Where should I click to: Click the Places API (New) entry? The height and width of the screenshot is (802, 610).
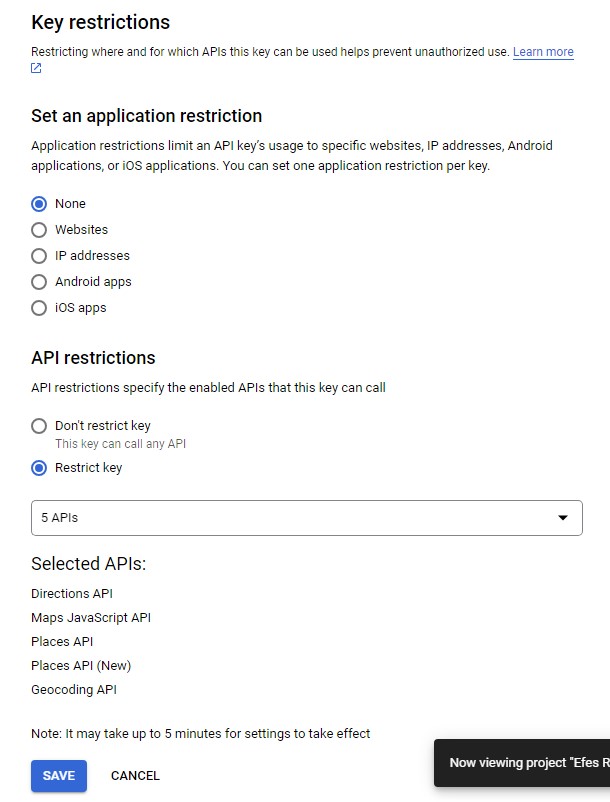(81, 666)
